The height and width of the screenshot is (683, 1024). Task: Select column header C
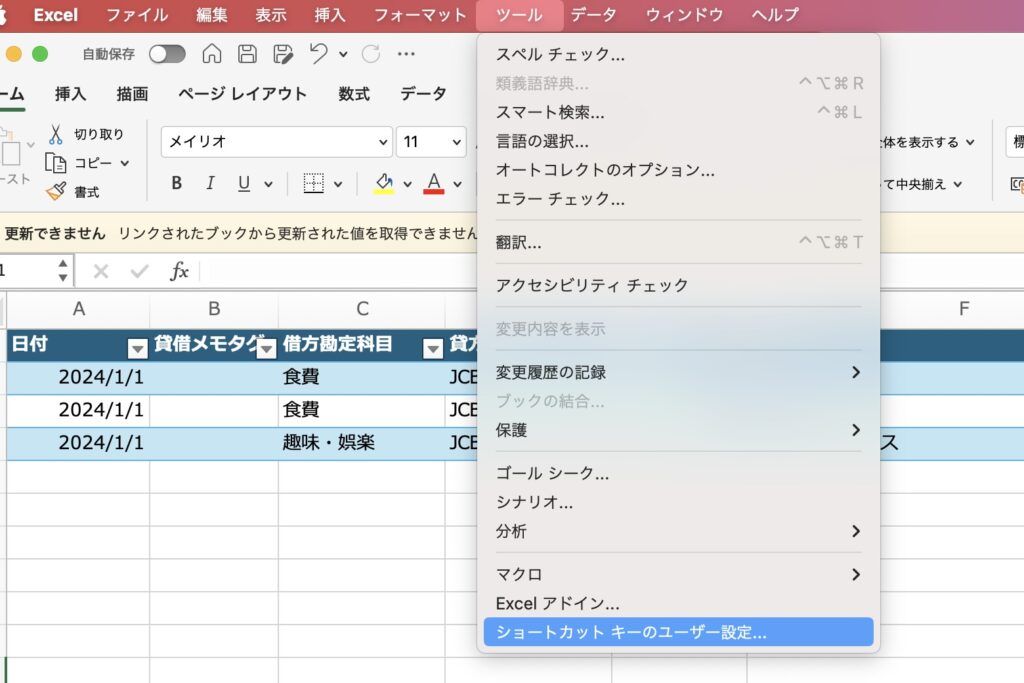(362, 309)
